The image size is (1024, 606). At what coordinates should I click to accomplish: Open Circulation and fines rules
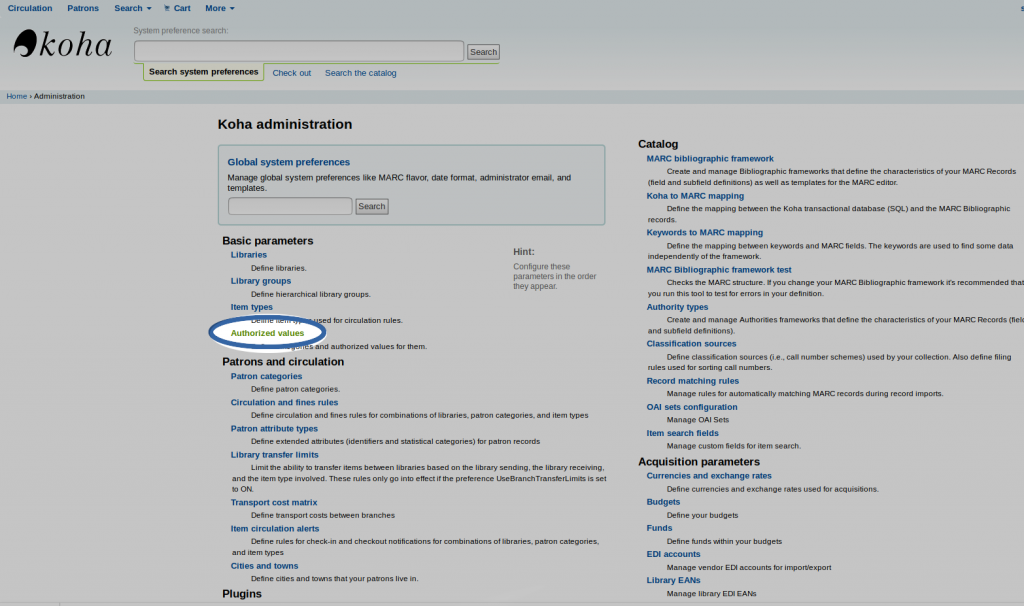click(x=284, y=402)
